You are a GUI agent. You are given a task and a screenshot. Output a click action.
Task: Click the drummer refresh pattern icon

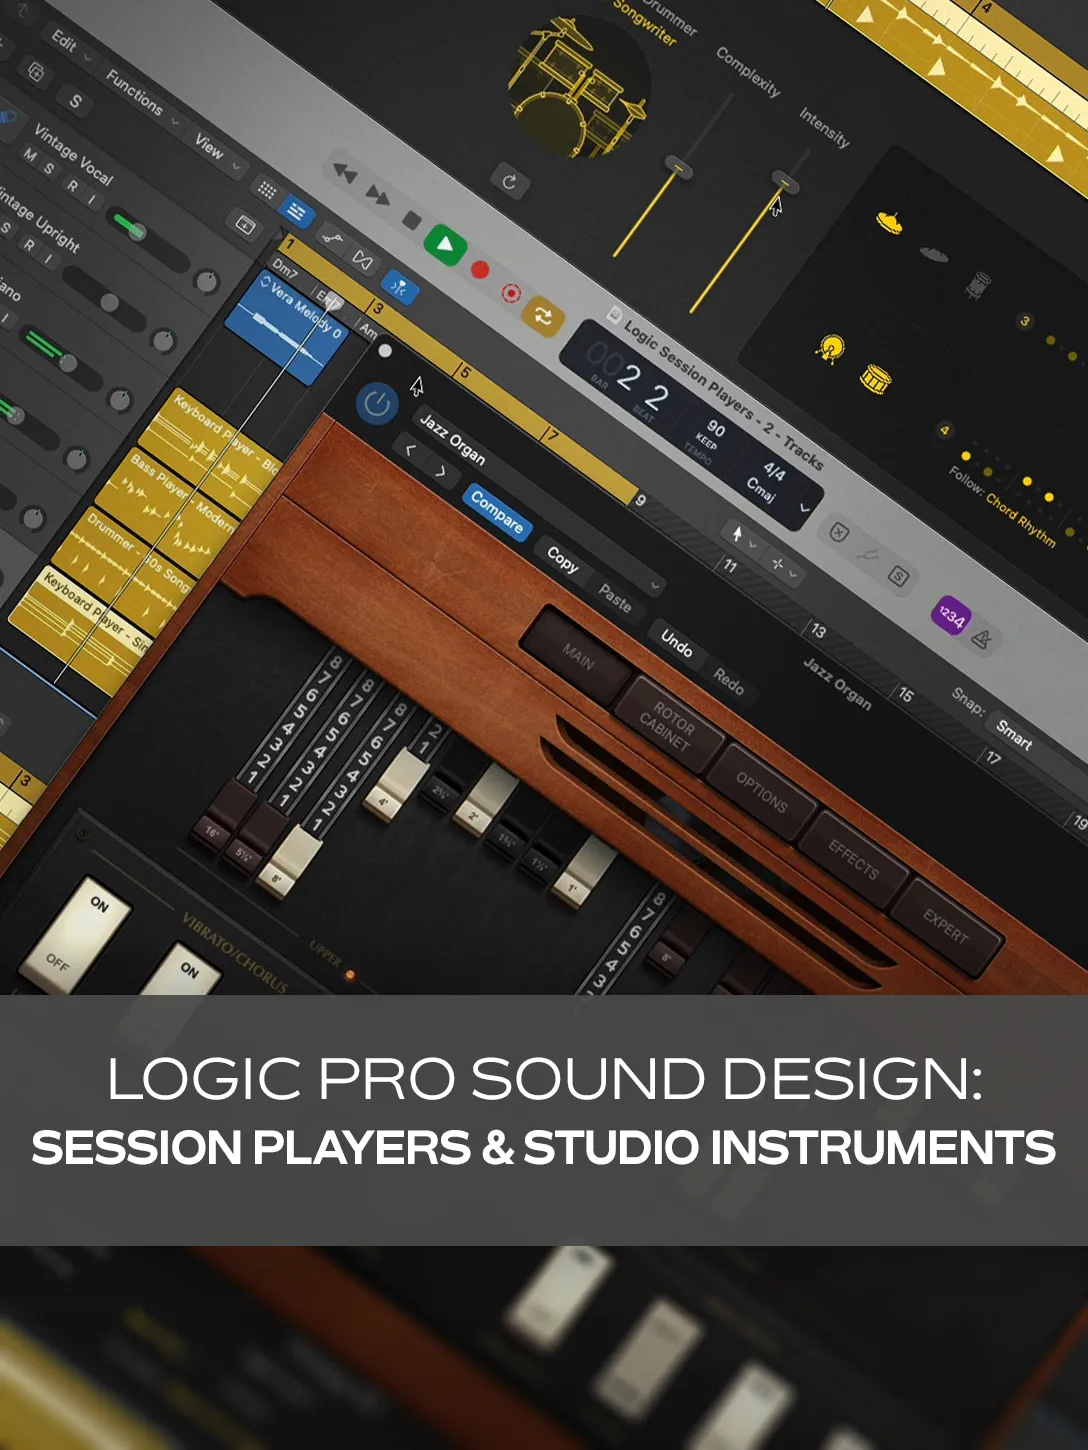(x=508, y=181)
